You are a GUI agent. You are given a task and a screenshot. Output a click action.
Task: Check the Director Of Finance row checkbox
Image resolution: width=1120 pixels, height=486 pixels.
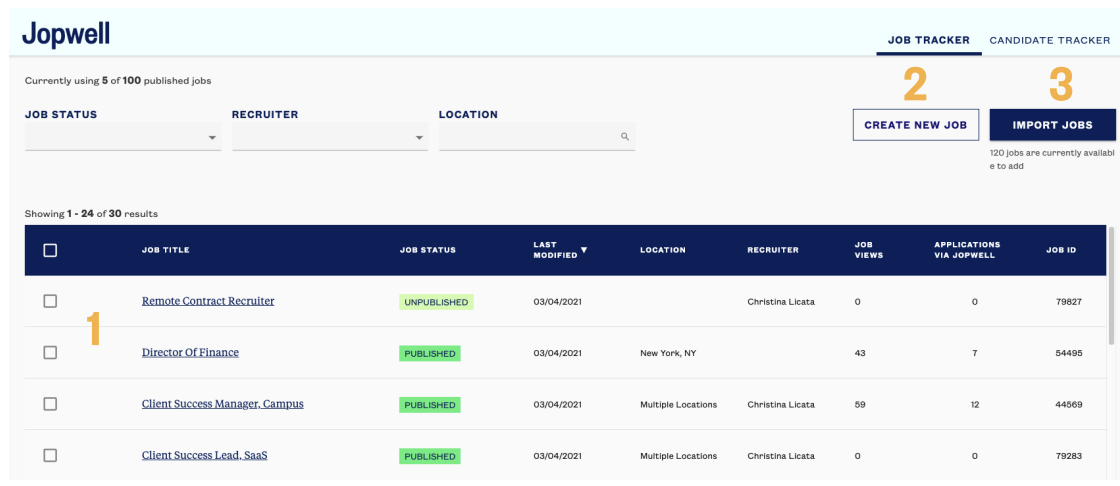point(50,352)
